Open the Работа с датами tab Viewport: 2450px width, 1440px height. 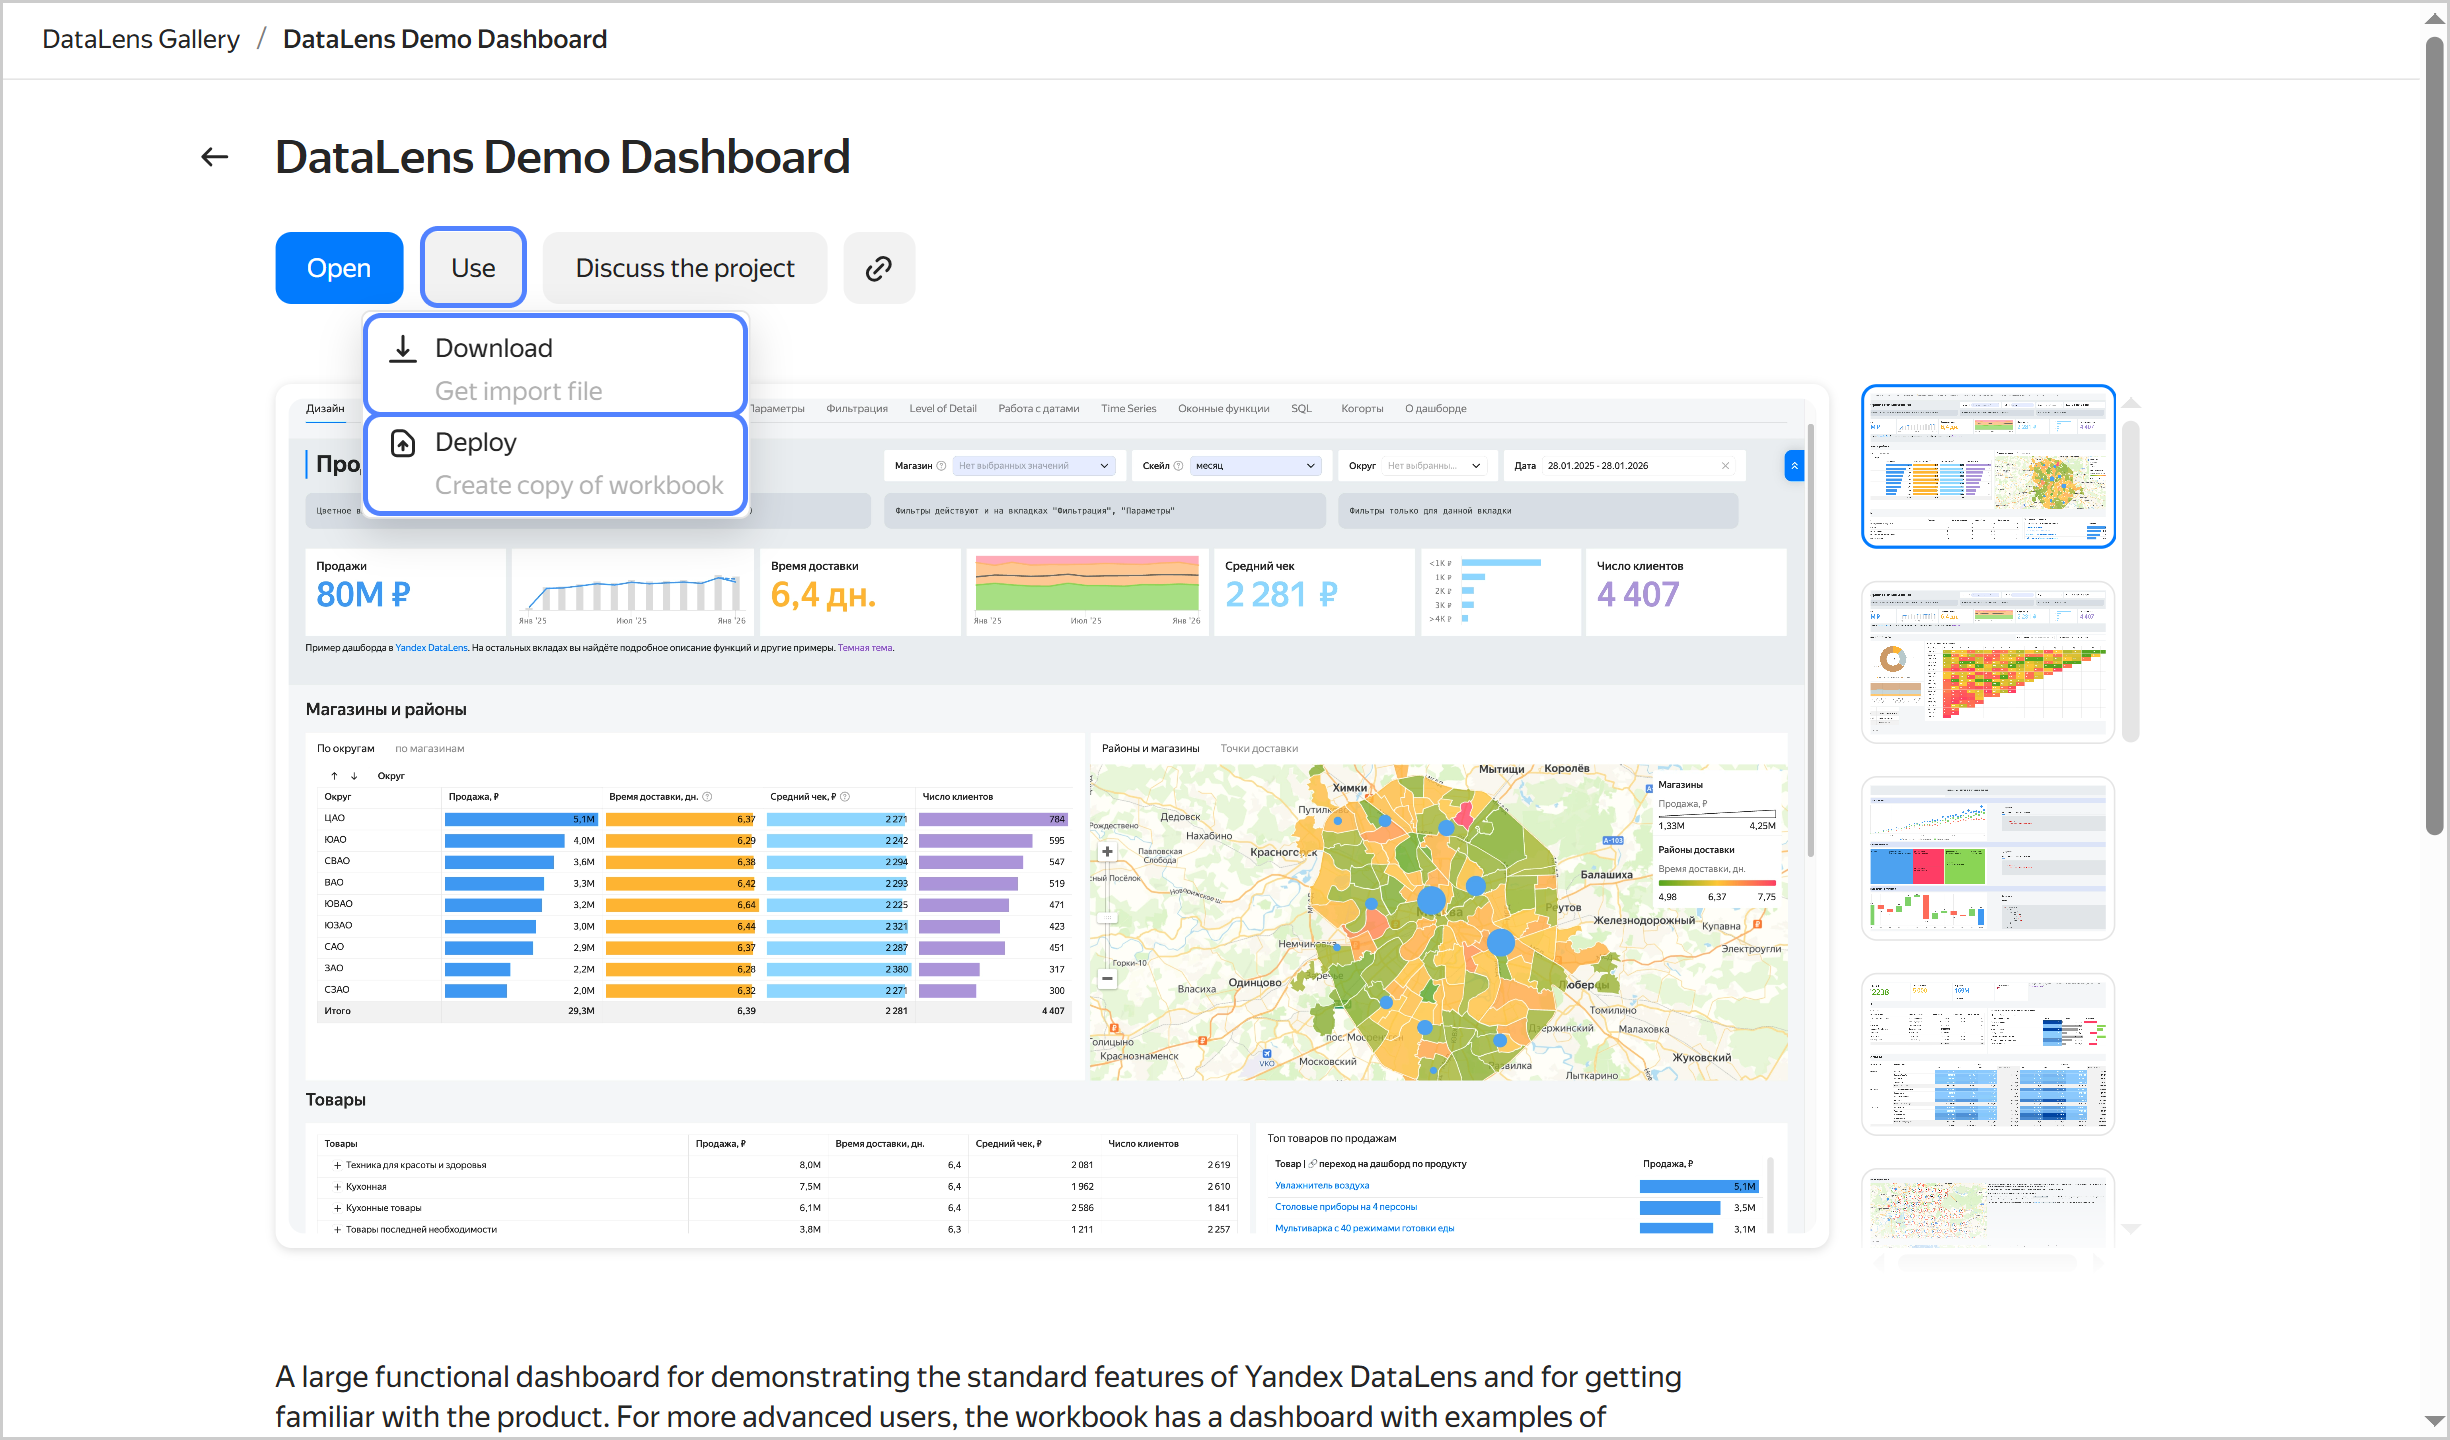(x=1039, y=409)
